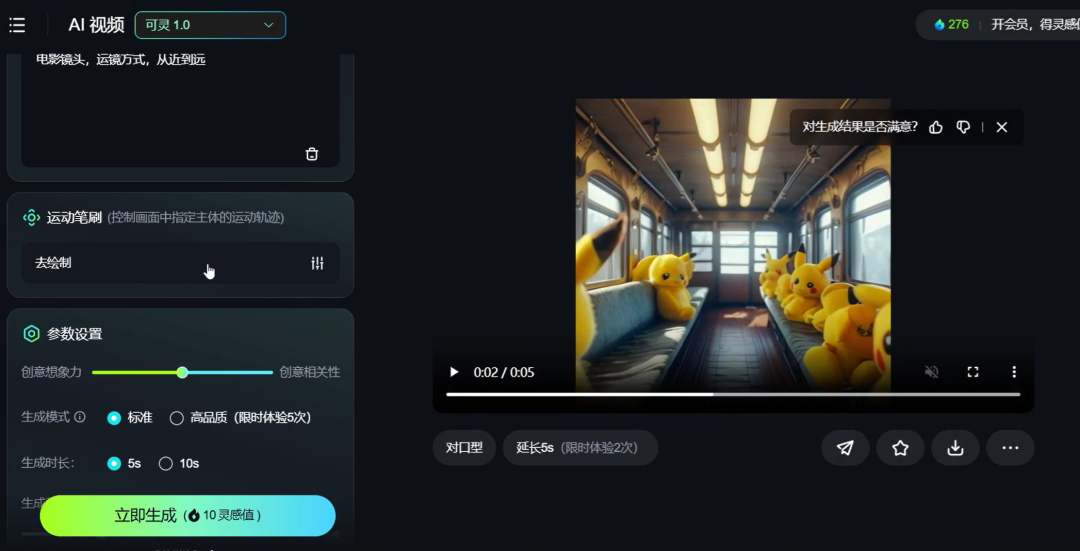Click the 运动笔刷 motion brush icon
1080x551 pixels.
(x=31, y=218)
